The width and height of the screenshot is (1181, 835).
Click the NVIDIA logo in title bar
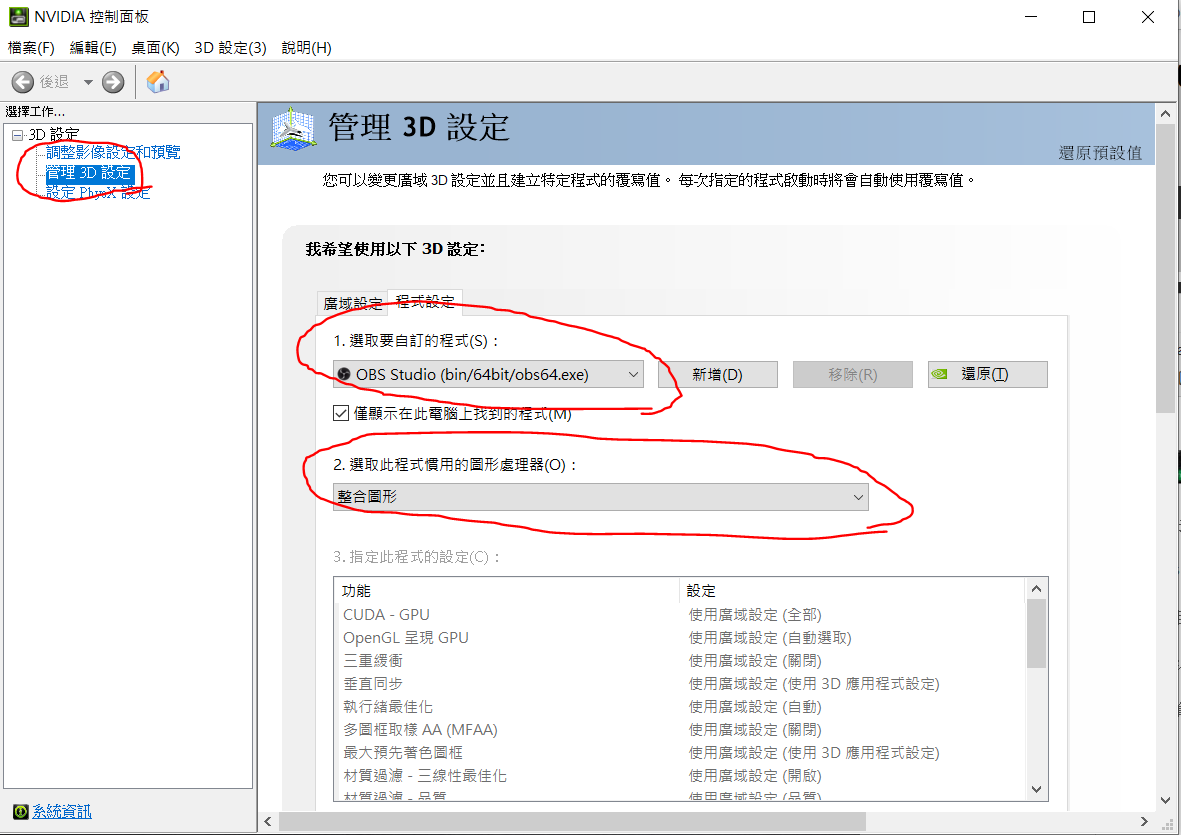pos(18,17)
